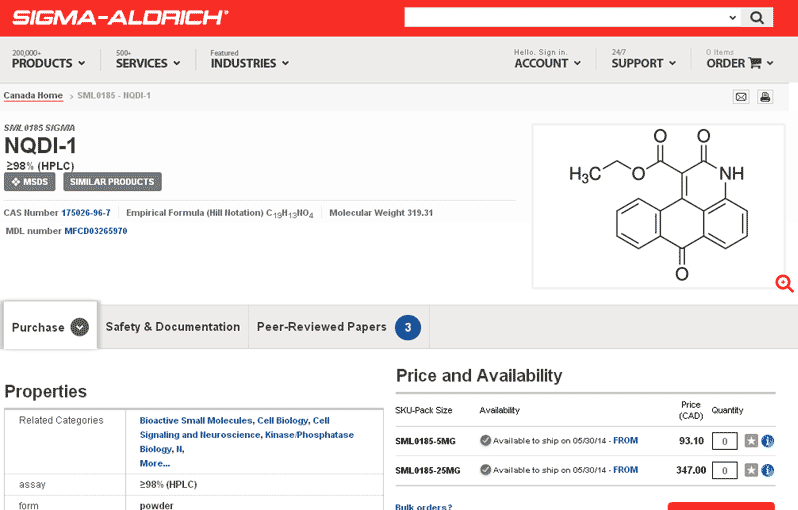Click the MSDS button
This screenshot has width=798, height=510.
(x=30, y=182)
